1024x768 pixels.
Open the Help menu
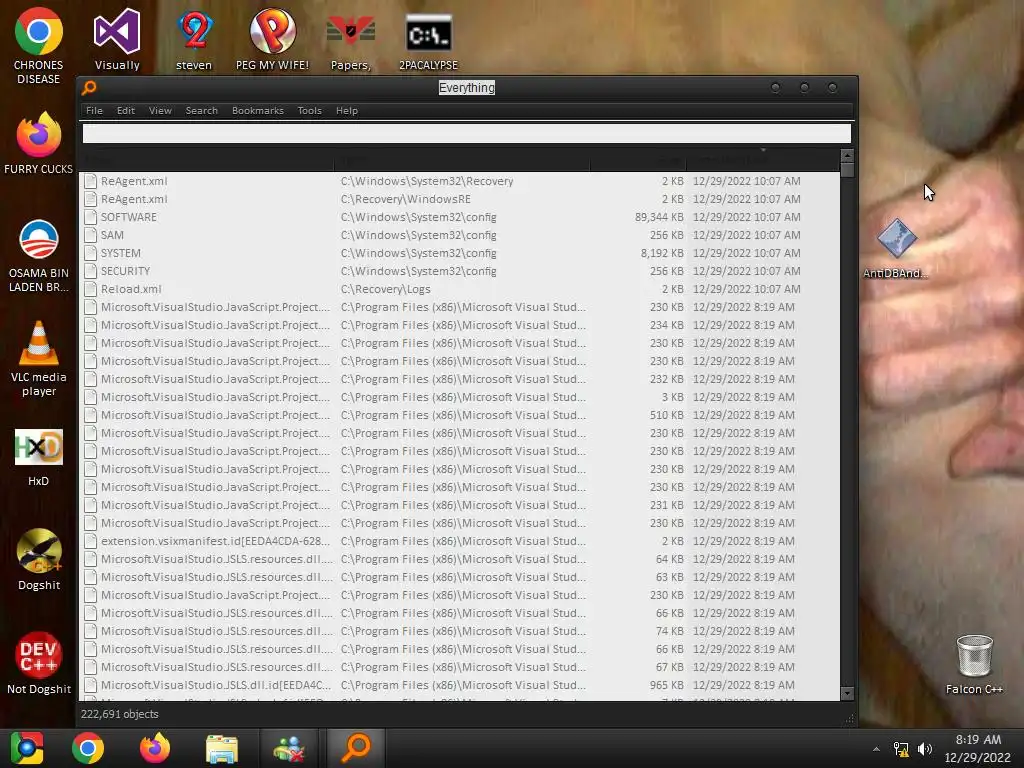[347, 110]
